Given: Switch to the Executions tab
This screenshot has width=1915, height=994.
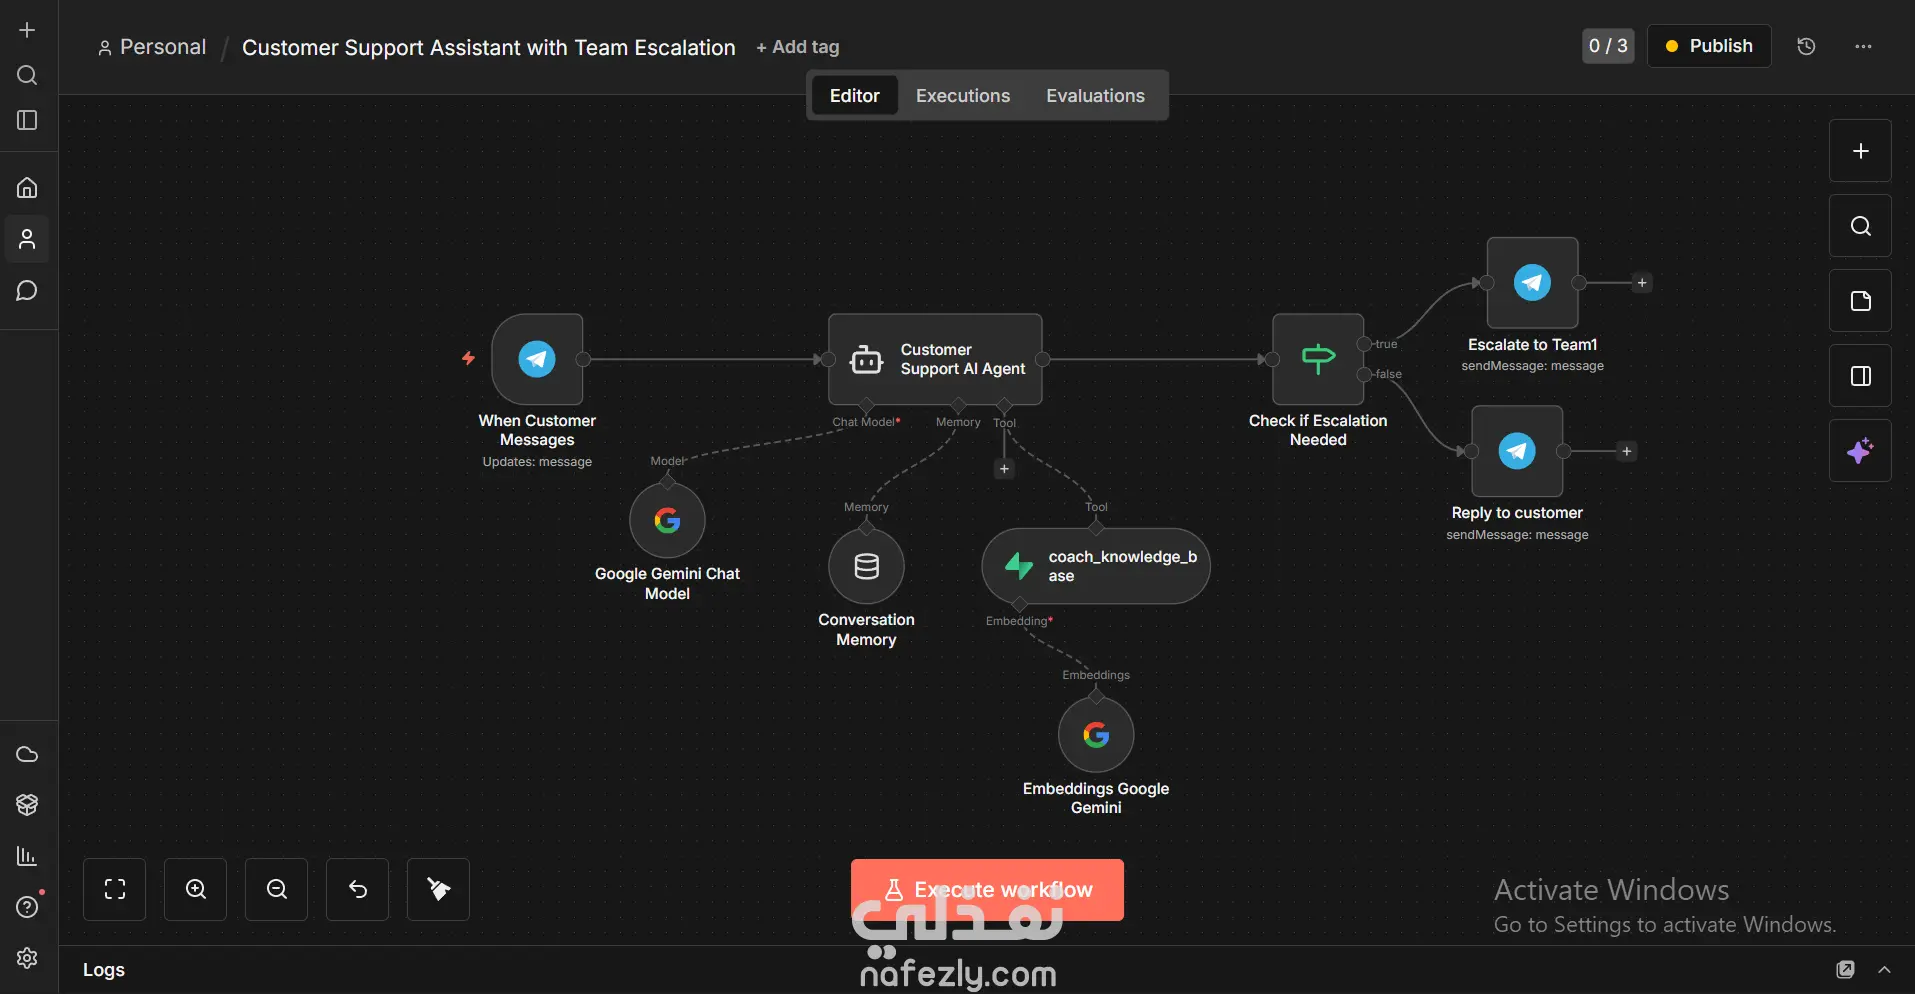Looking at the screenshot, I should 963,96.
